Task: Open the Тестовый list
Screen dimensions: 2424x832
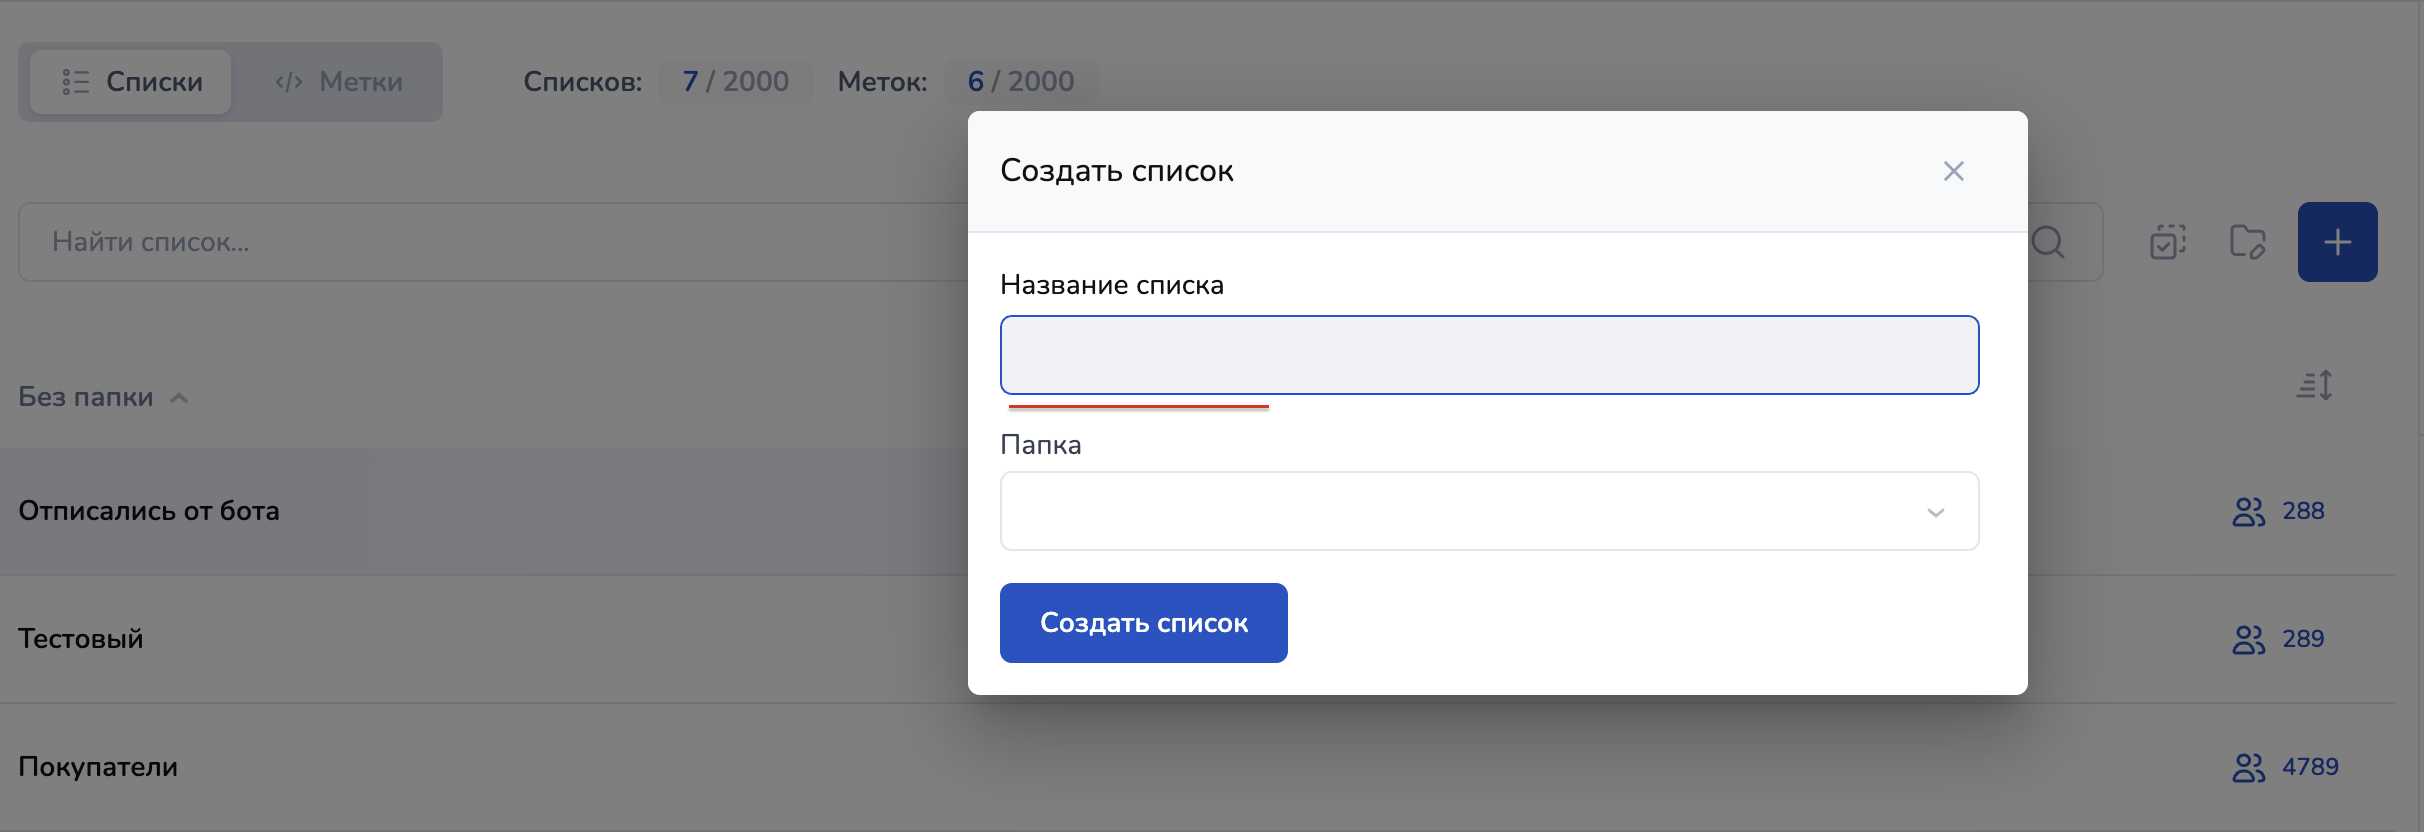Action: (x=81, y=639)
